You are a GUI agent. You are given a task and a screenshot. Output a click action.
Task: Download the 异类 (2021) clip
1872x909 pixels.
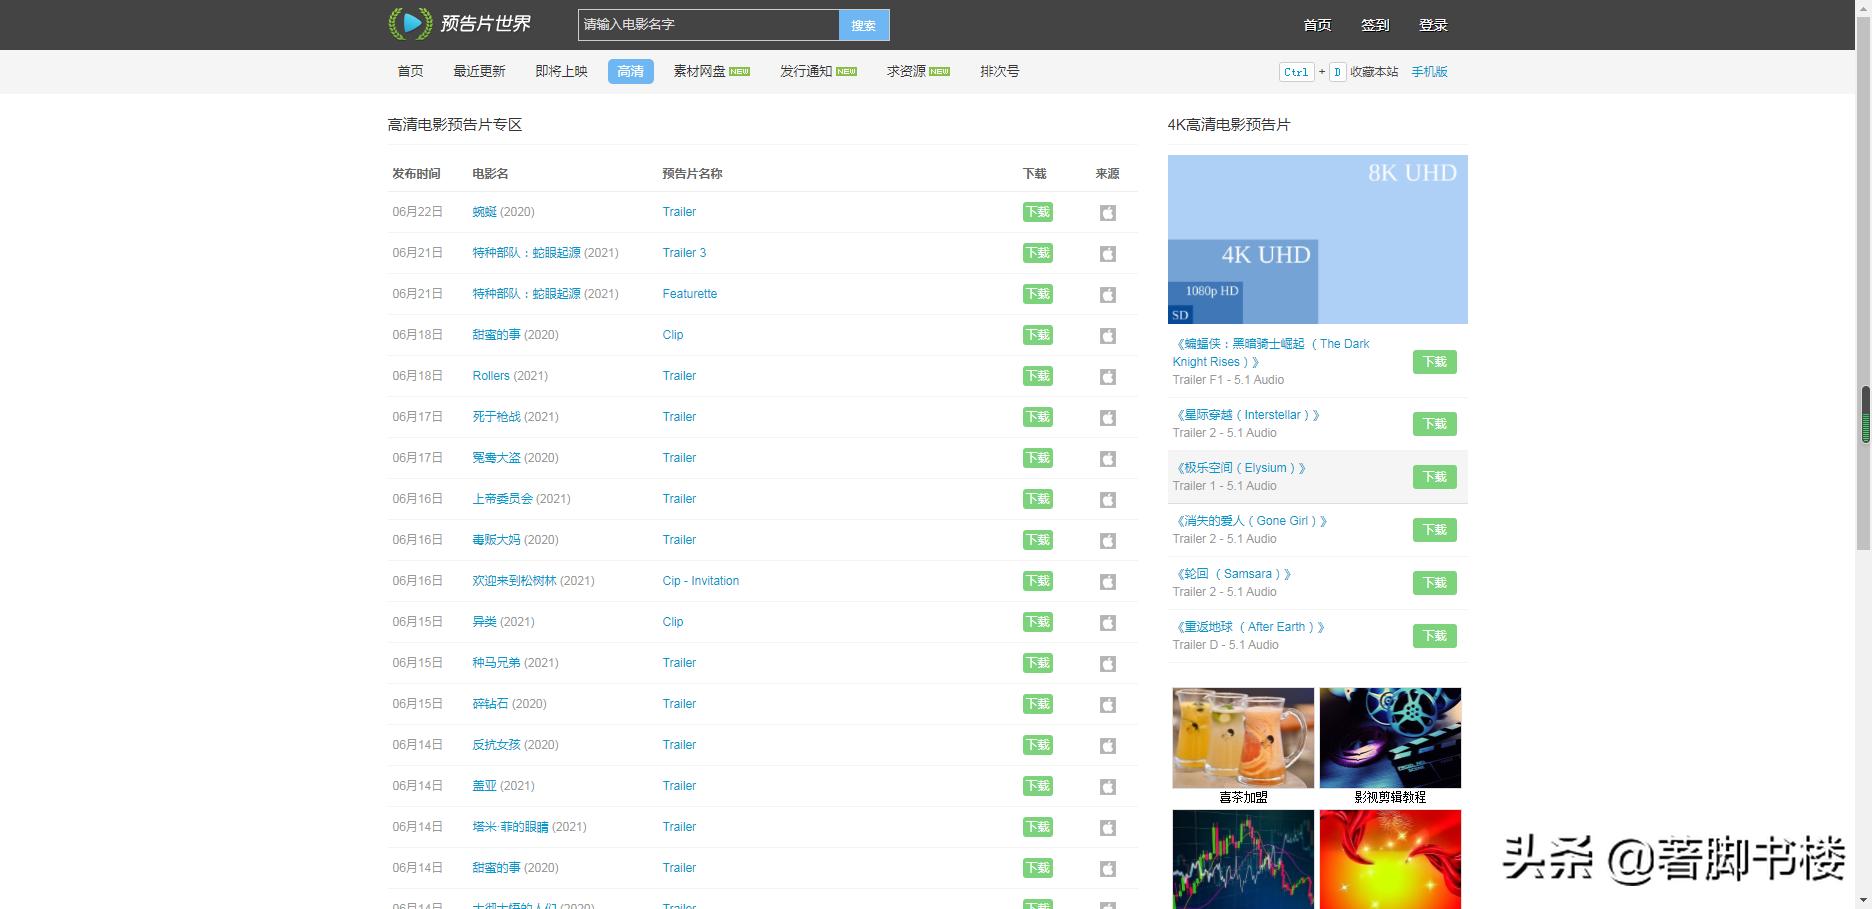pos(1038,622)
